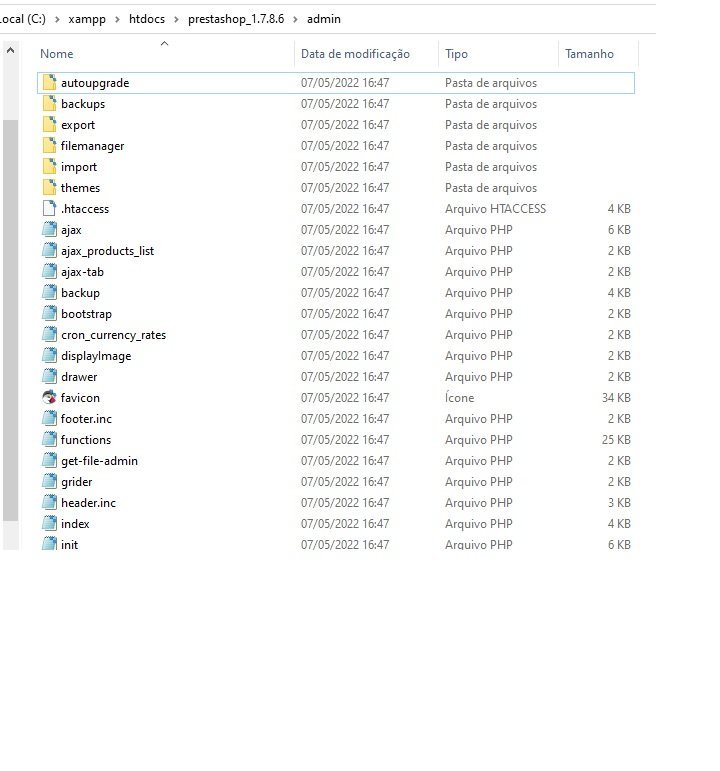720x771 pixels.
Task: Click the navigation pane scrollbar thumb
Action: [10, 320]
